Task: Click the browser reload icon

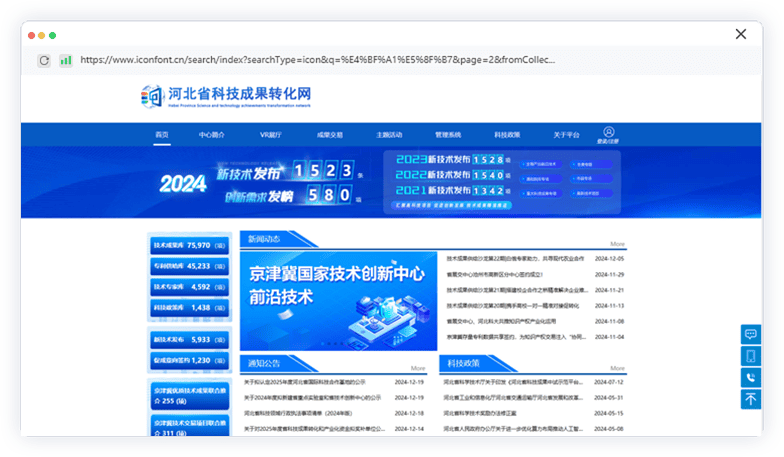Action: tap(44, 60)
